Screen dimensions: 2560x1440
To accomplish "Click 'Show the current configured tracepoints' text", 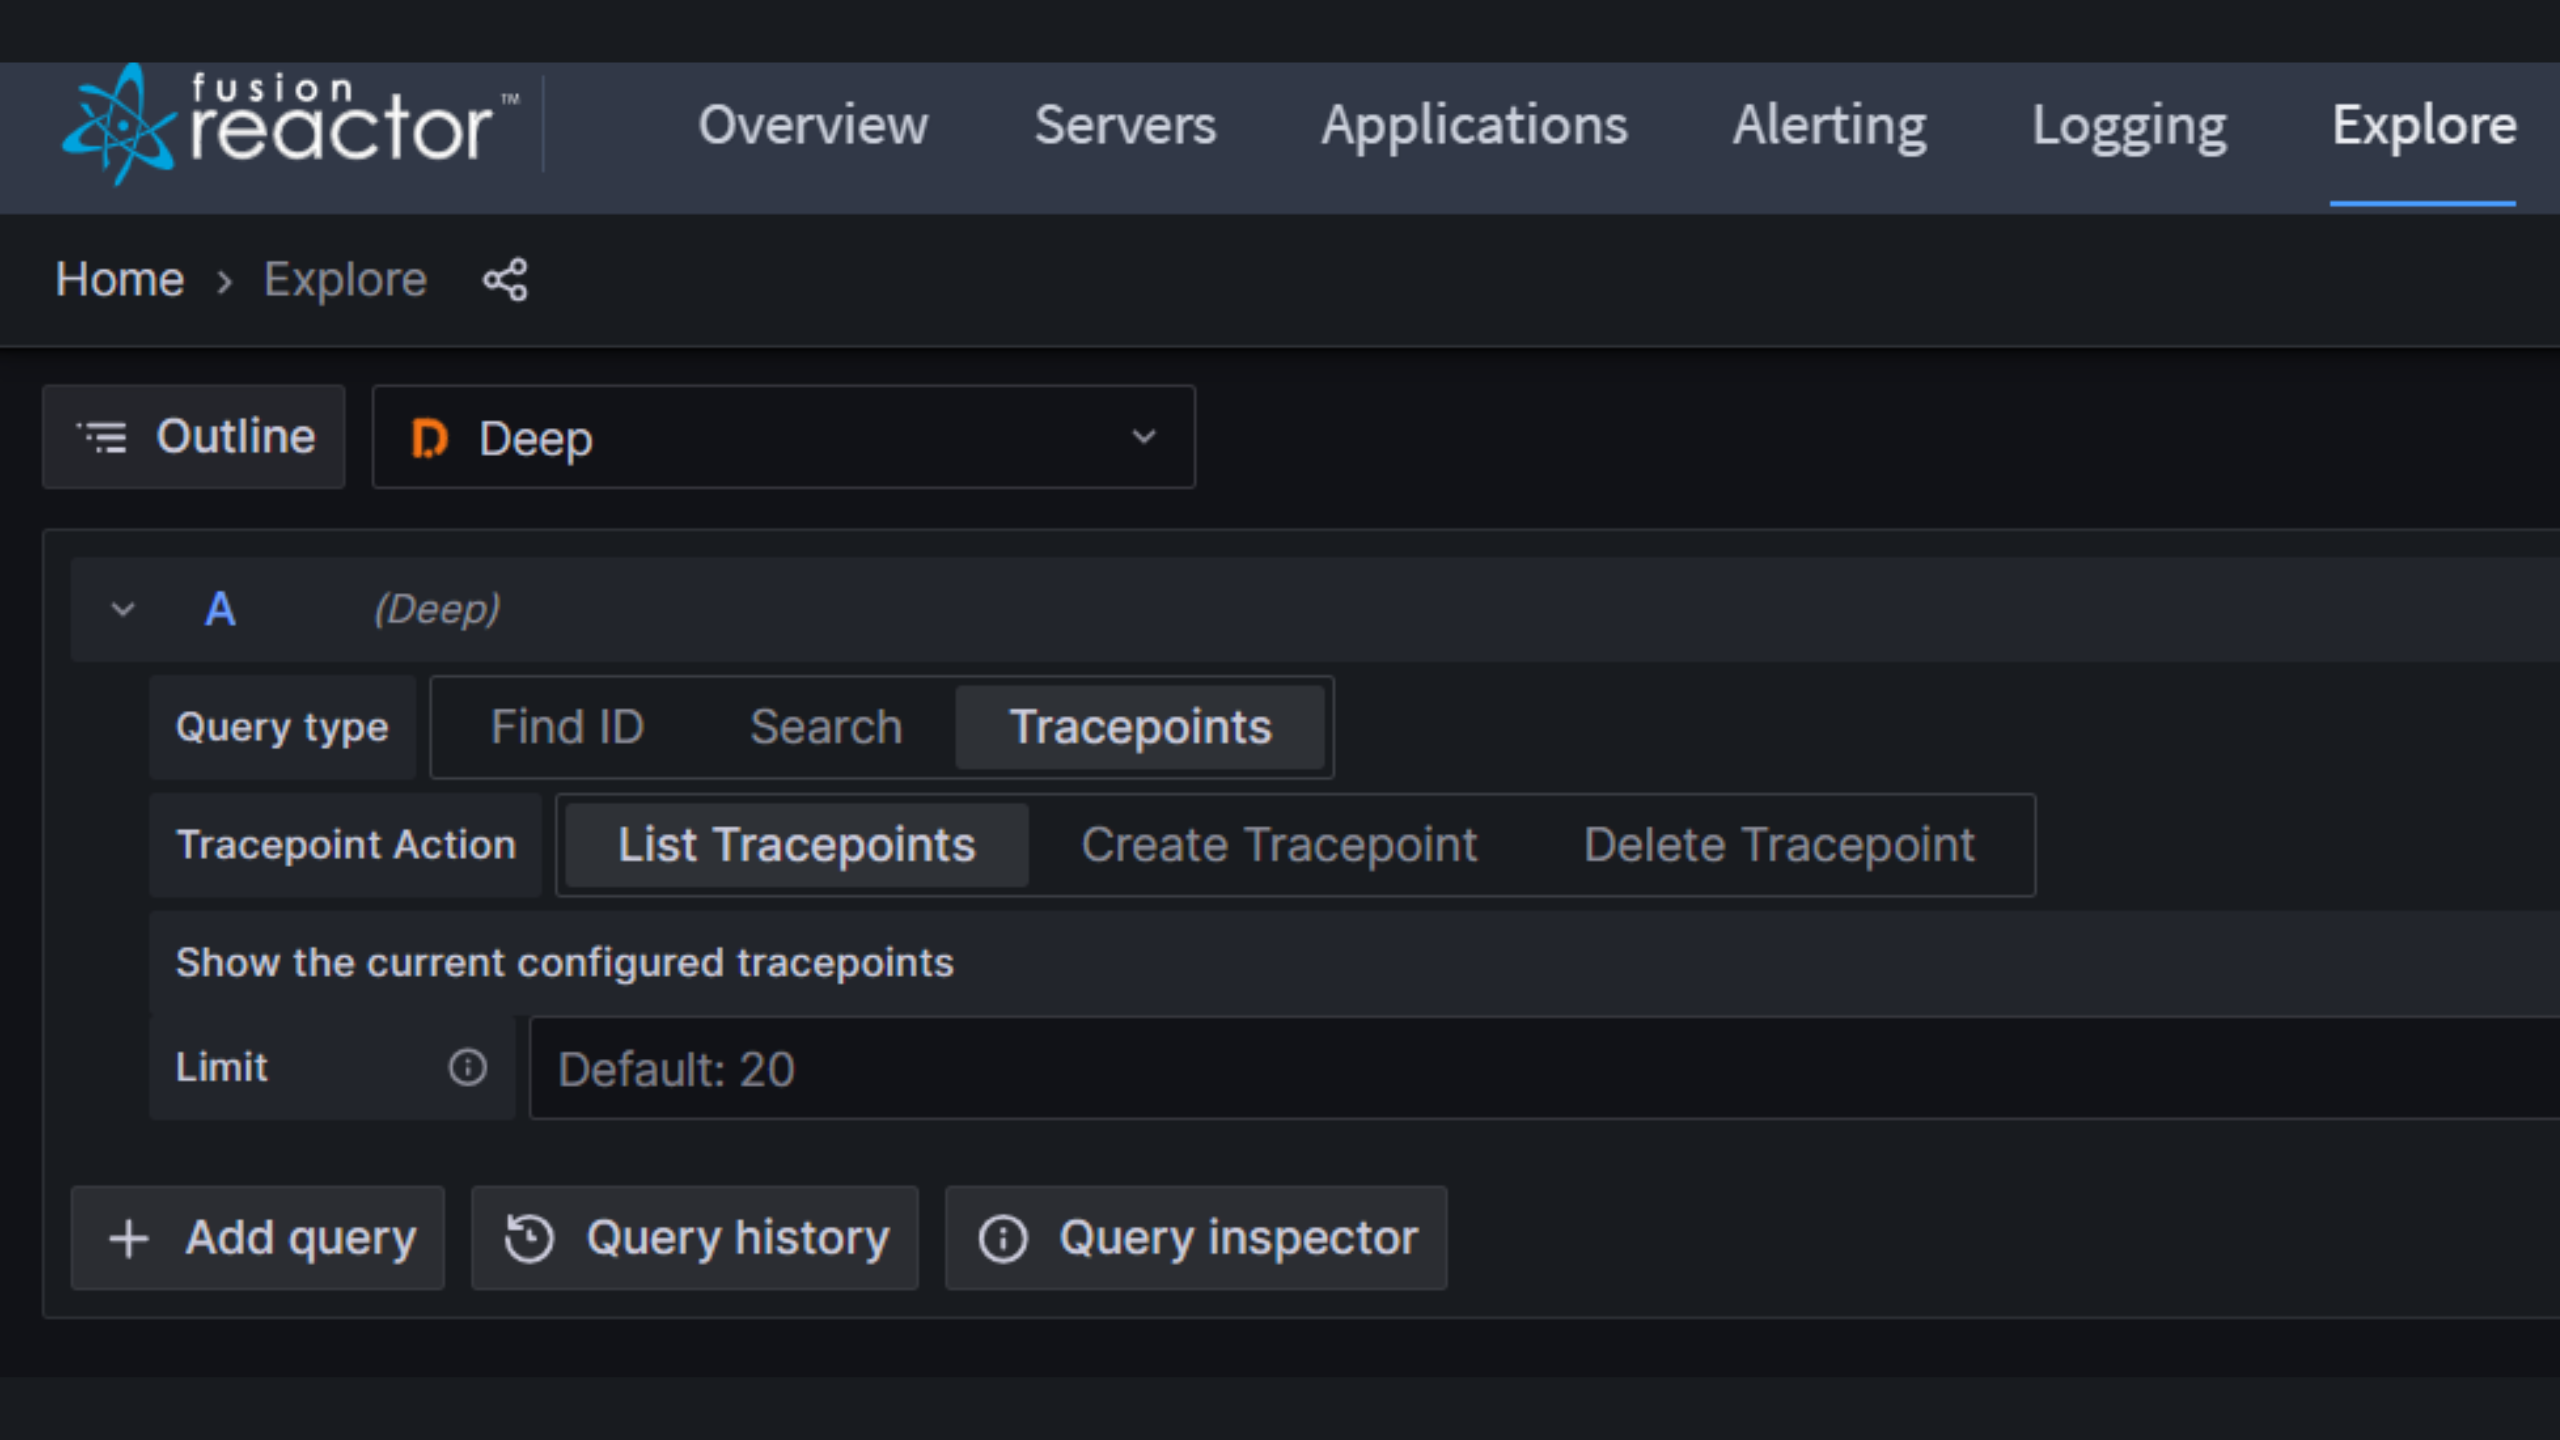I will tap(565, 963).
